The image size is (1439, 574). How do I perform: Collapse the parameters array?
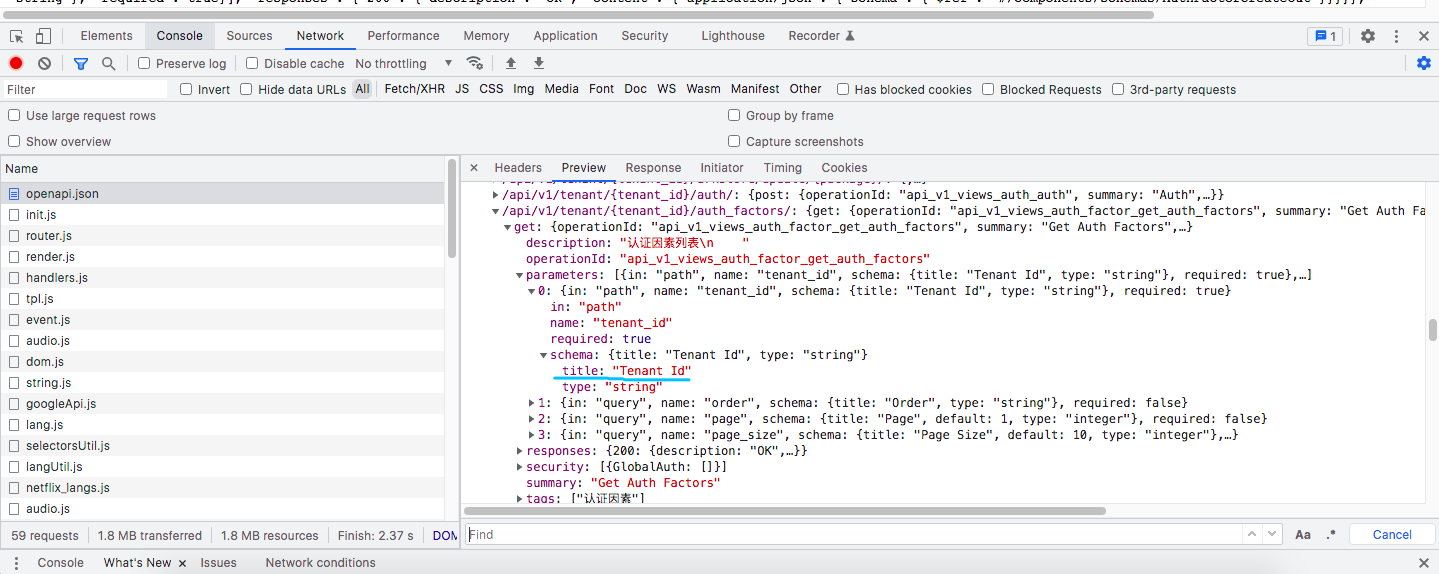coord(520,275)
